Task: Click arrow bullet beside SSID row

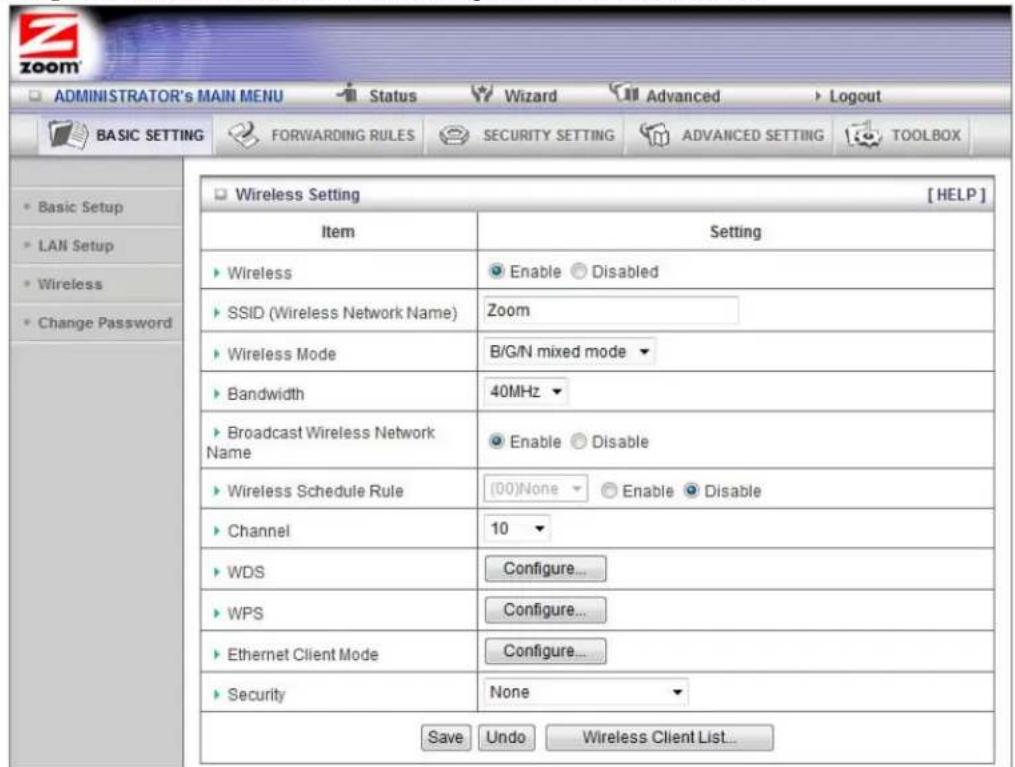Action: (217, 313)
